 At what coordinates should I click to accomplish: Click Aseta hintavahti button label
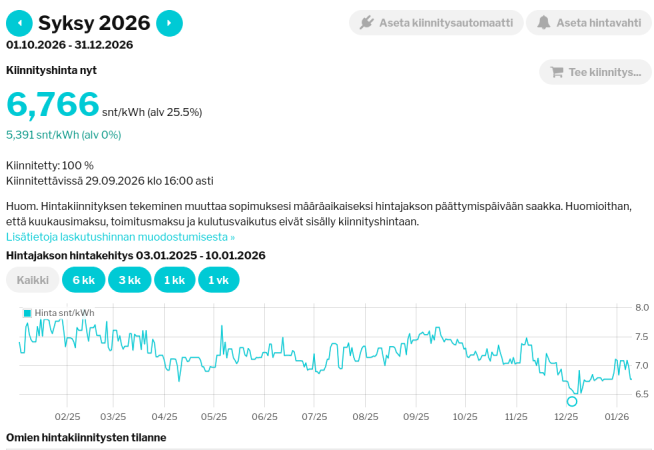[x=599, y=23]
